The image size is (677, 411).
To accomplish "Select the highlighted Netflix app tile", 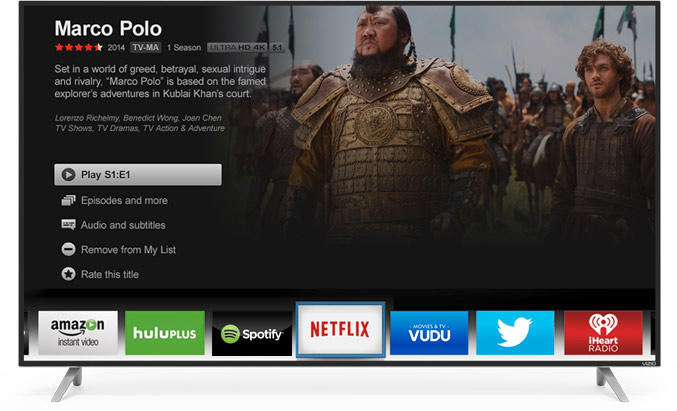I will click(340, 329).
